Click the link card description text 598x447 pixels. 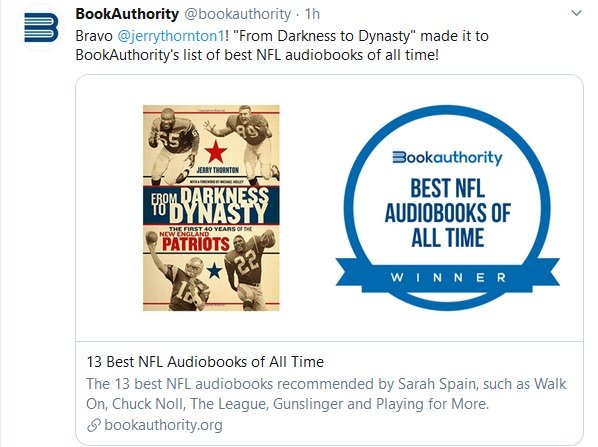click(x=326, y=394)
